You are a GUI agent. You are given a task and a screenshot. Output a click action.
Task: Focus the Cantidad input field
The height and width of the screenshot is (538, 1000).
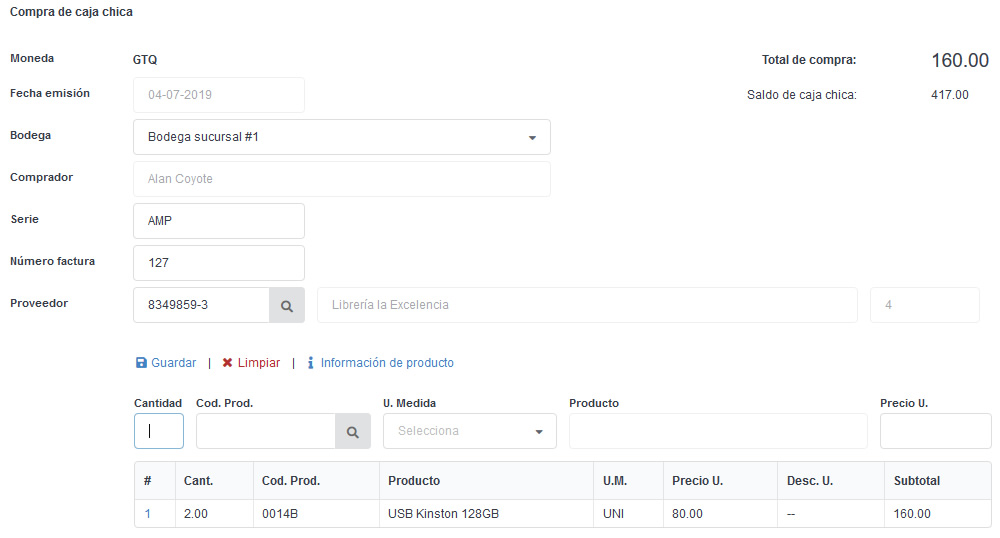tap(159, 431)
